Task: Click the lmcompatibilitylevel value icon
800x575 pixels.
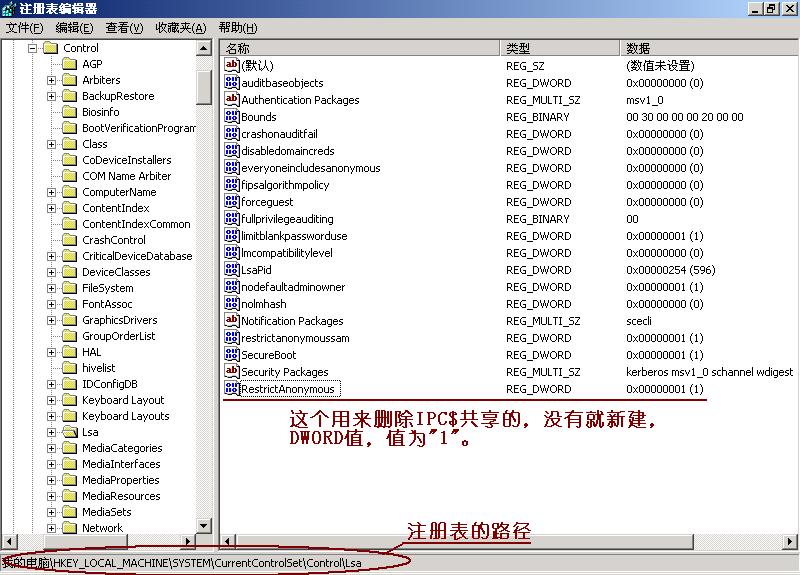Action: point(232,252)
